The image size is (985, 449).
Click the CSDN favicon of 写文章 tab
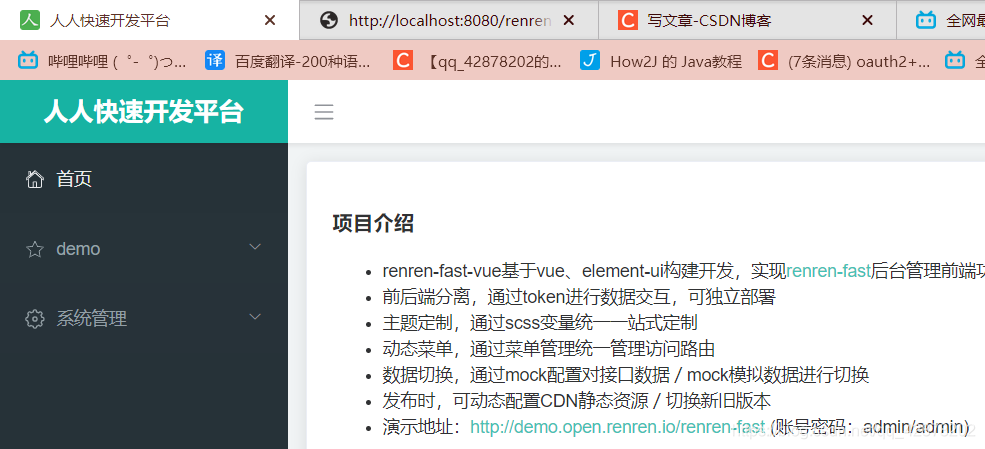point(627,20)
